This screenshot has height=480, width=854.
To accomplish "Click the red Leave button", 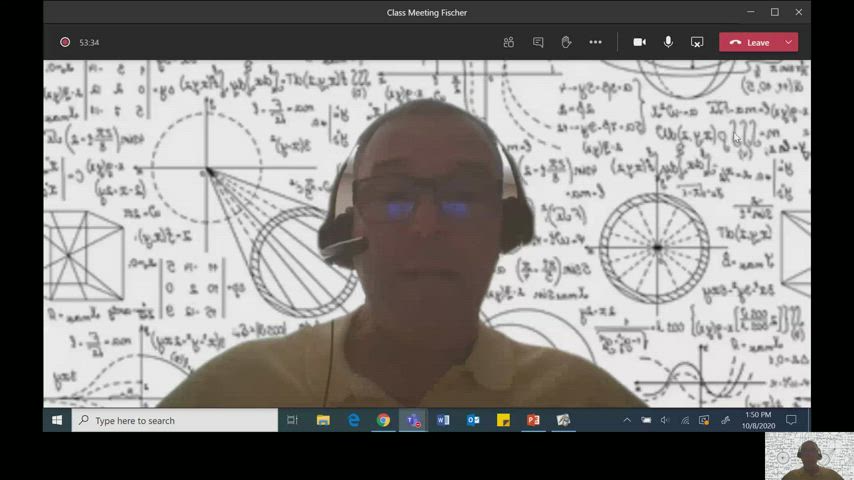I will click(x=750, y=42).
